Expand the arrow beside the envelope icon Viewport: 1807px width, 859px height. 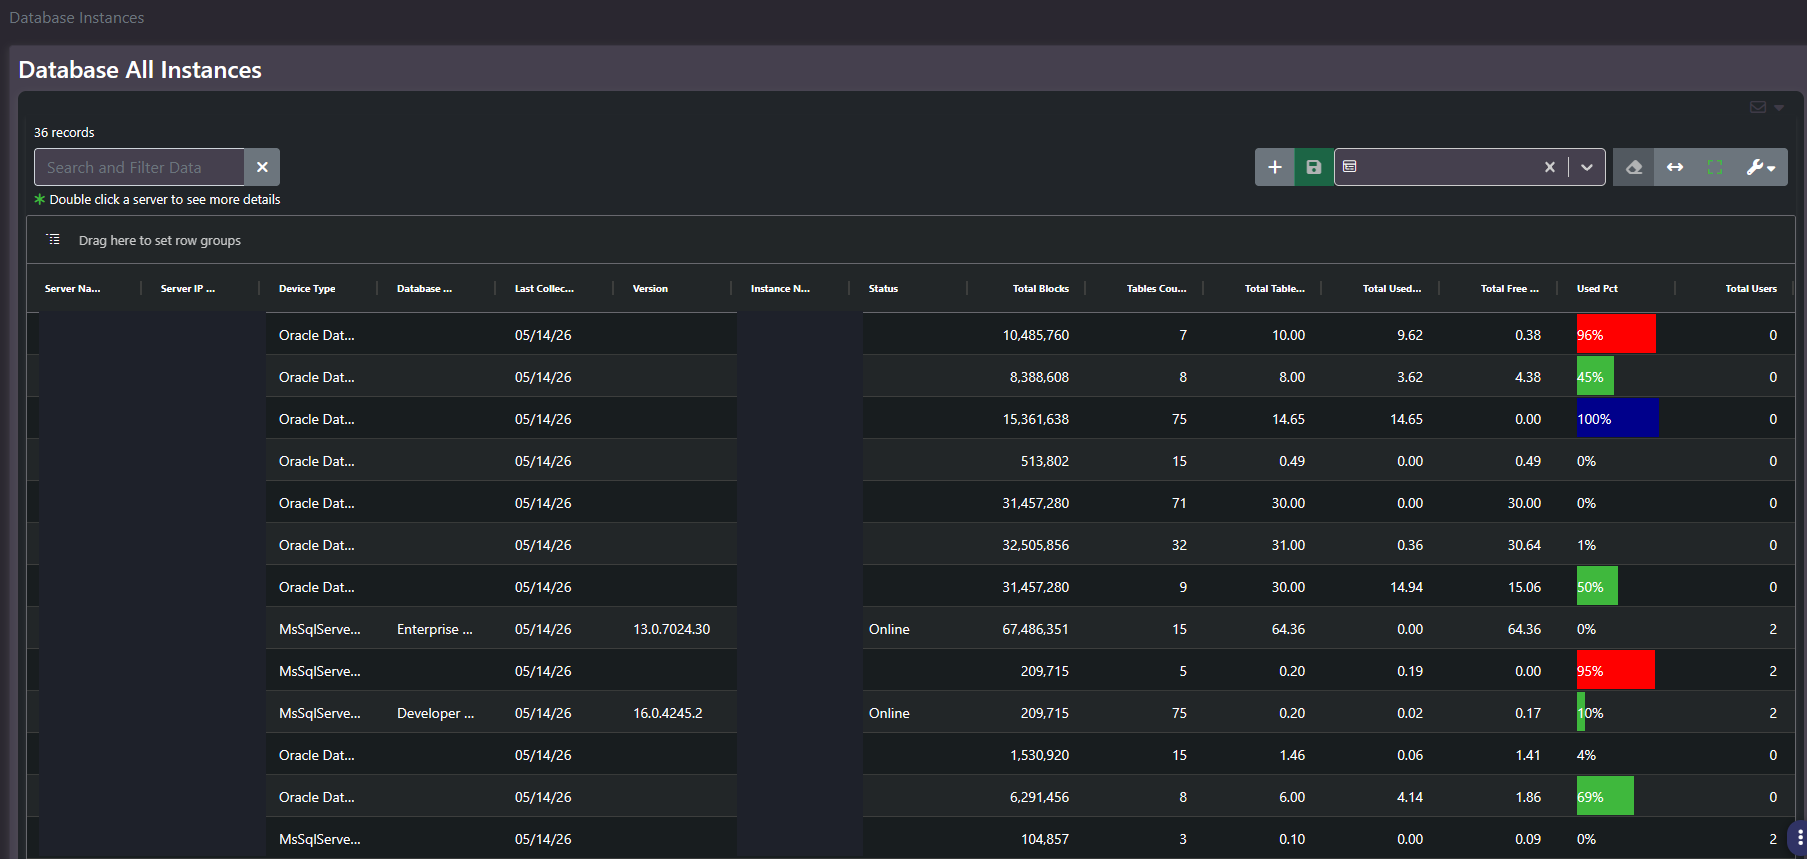pyautogui.click(x=1779, y=108)
